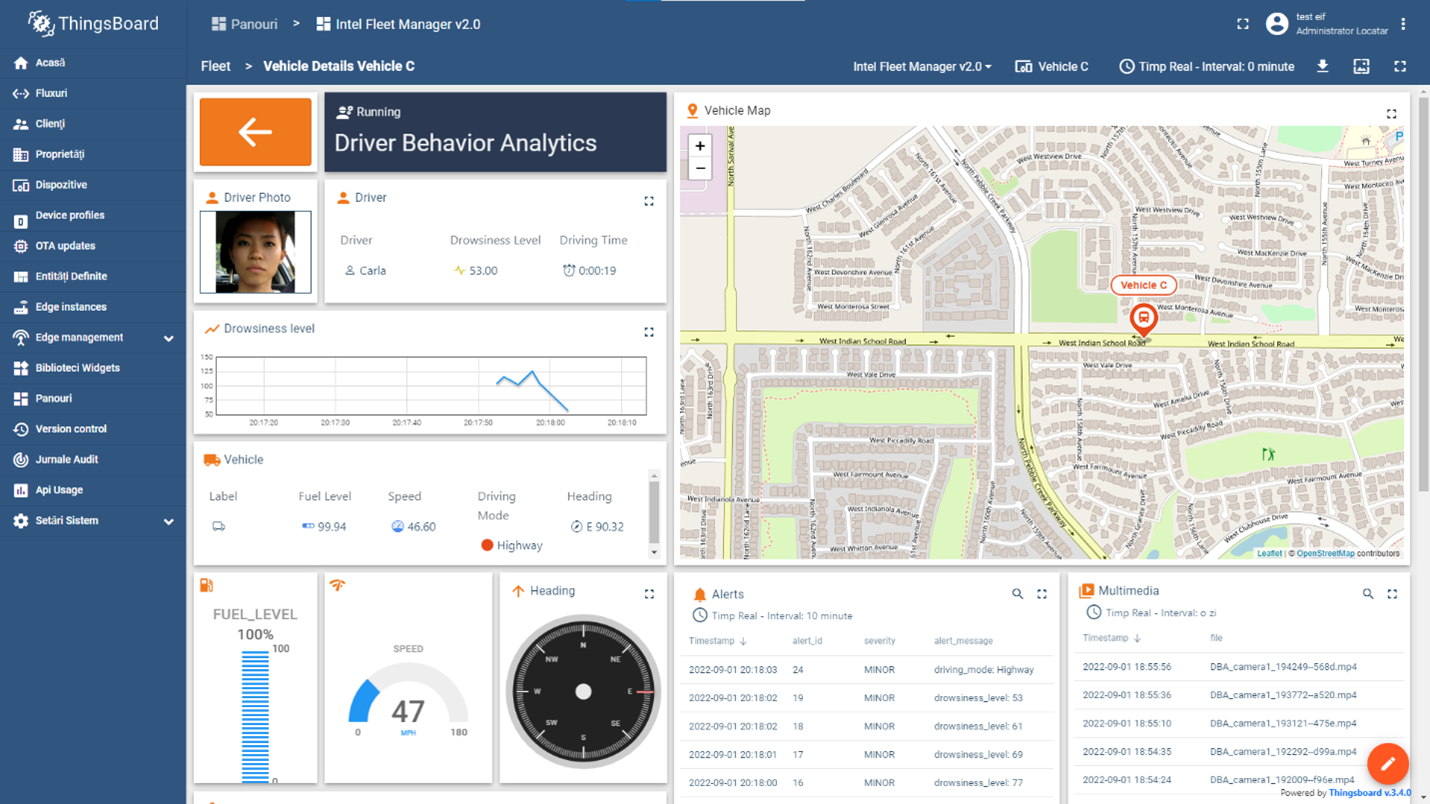Select alert row with alert_id 24
Screen dimensions: 1430x804
[x=865, y=670]
